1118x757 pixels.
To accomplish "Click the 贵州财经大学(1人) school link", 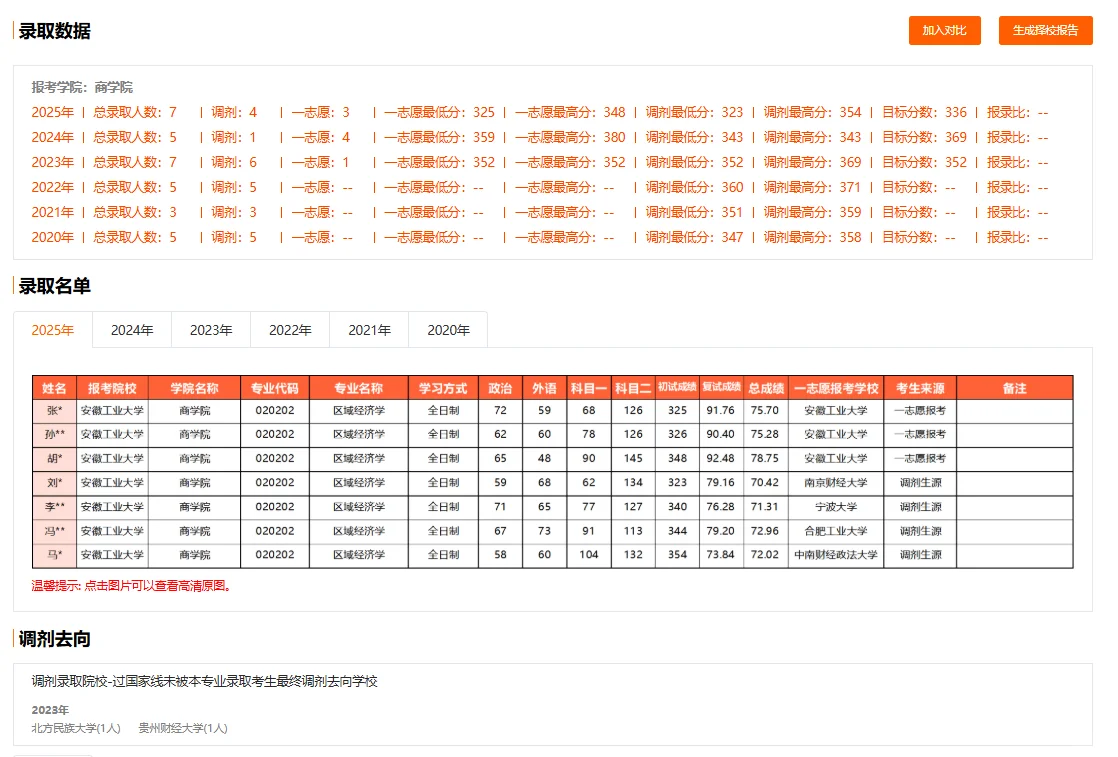I will point(185,728).
